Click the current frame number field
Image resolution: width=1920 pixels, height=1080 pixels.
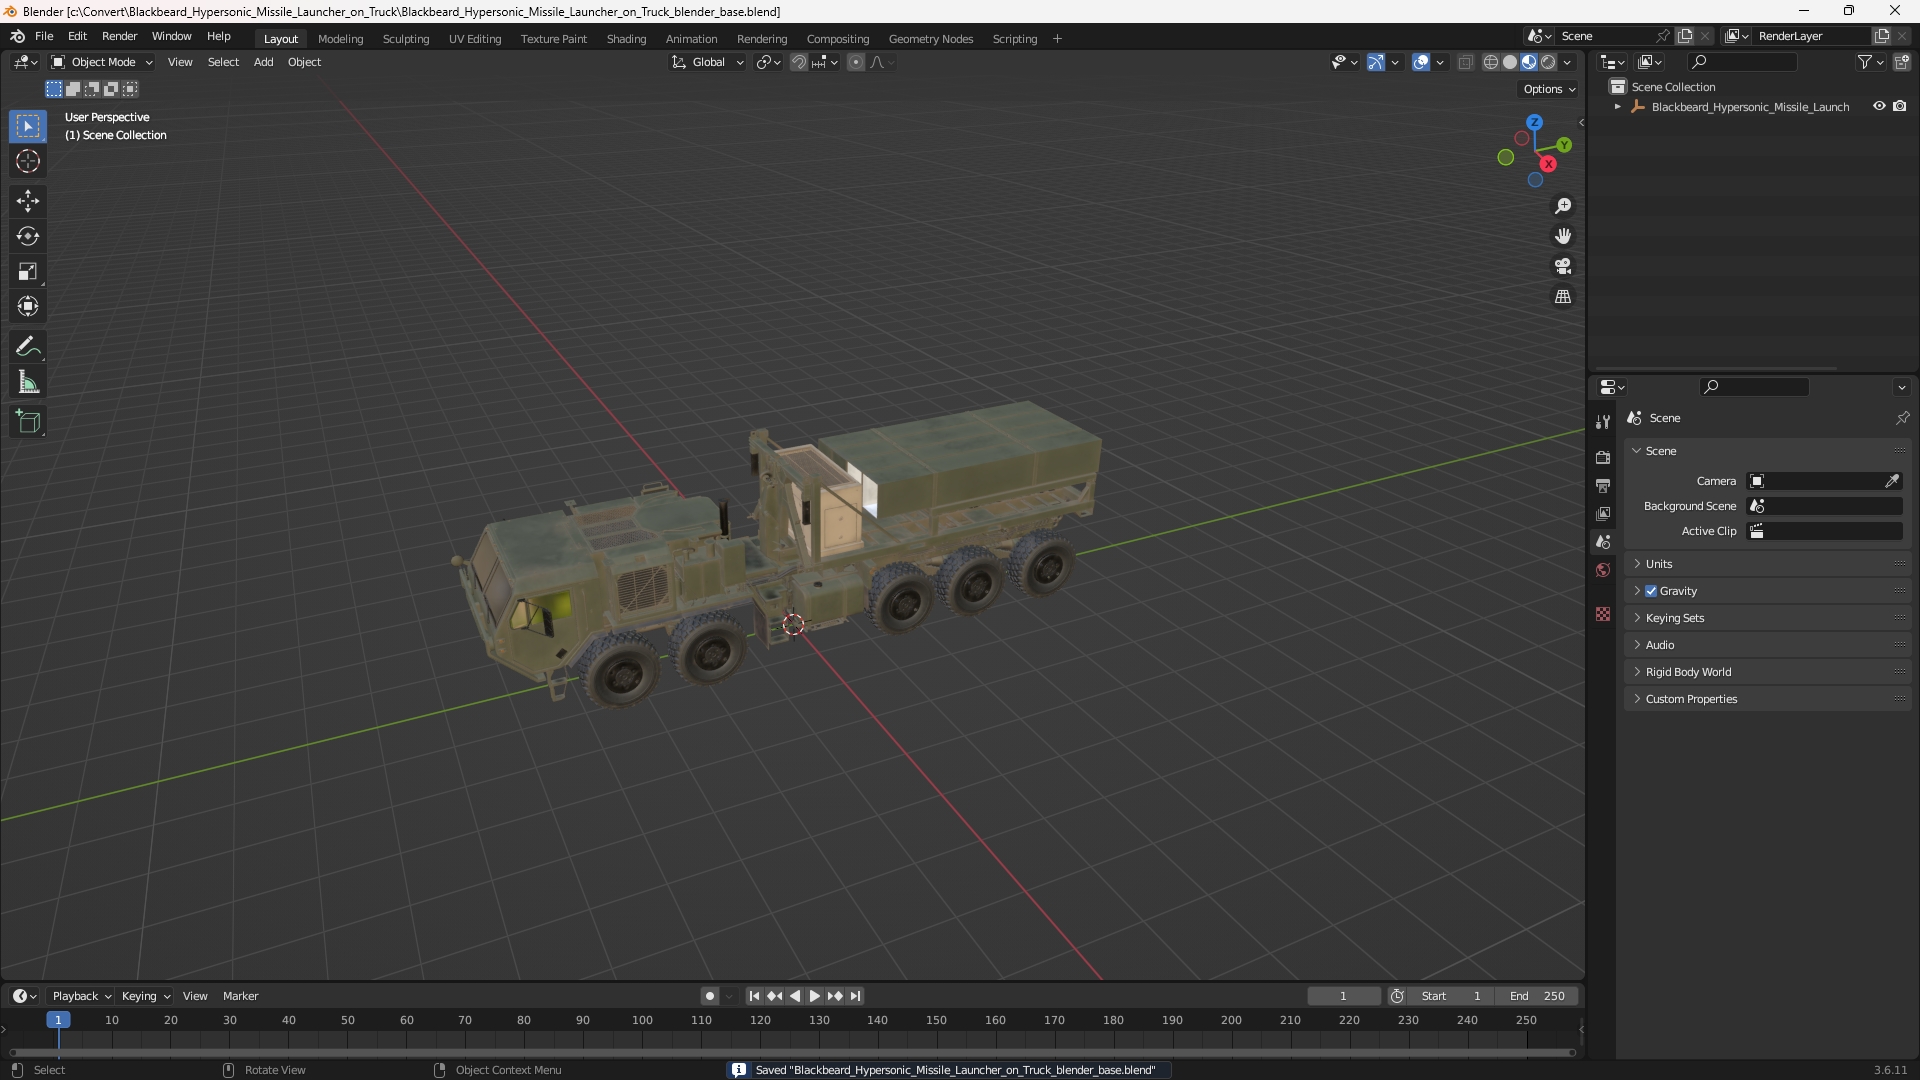(1343, 996)
